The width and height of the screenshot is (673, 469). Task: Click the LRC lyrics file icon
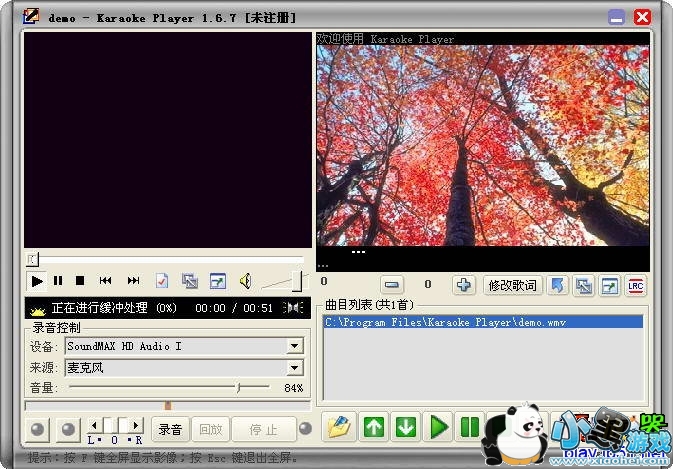636,285
